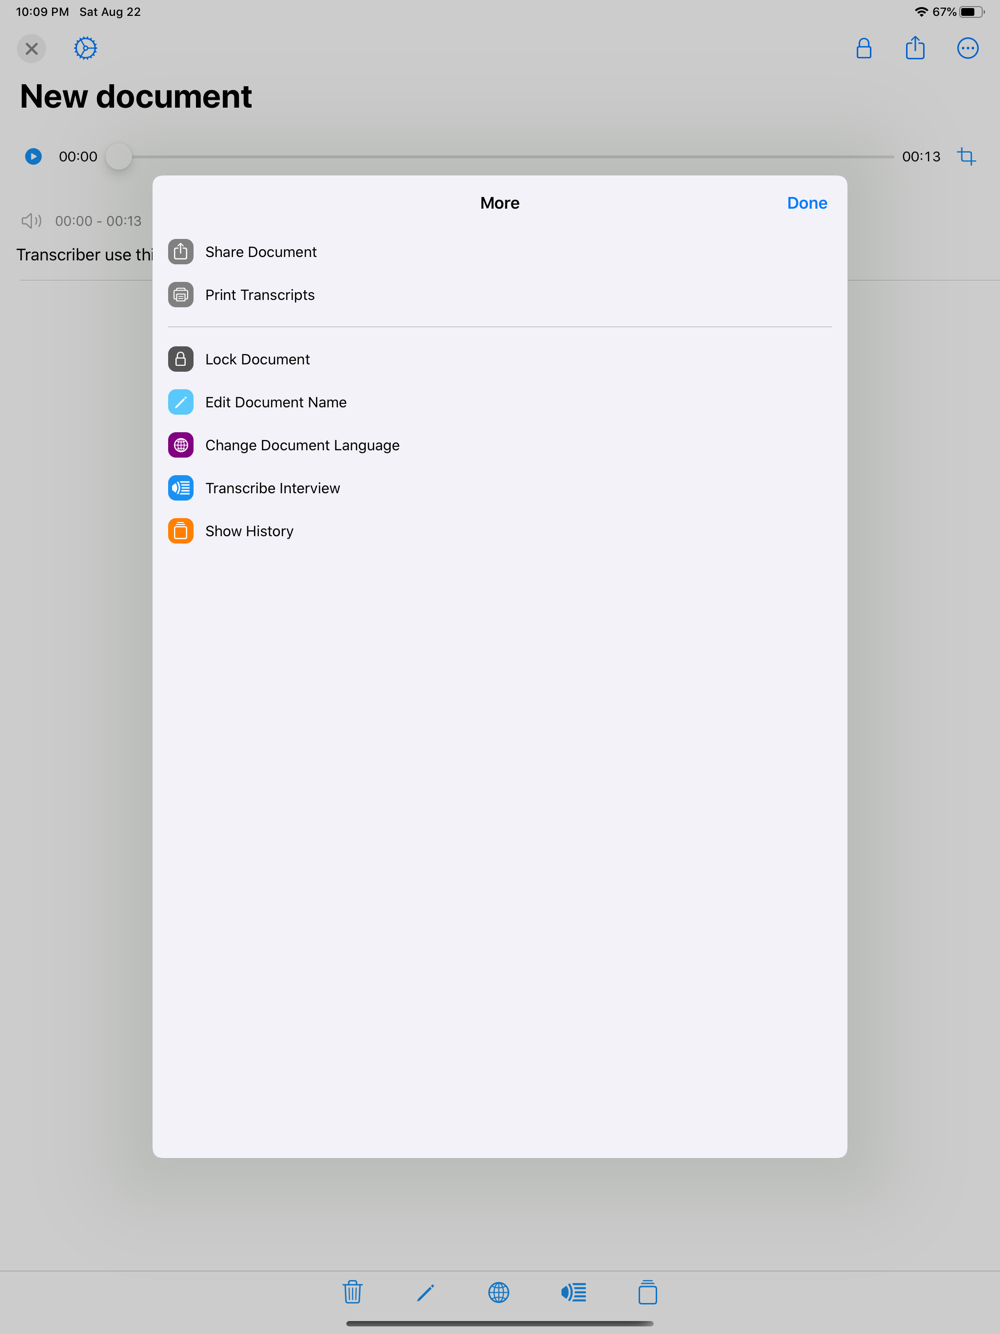Tap the transcribe icon in bottom bar

[x=574, y=1292]
